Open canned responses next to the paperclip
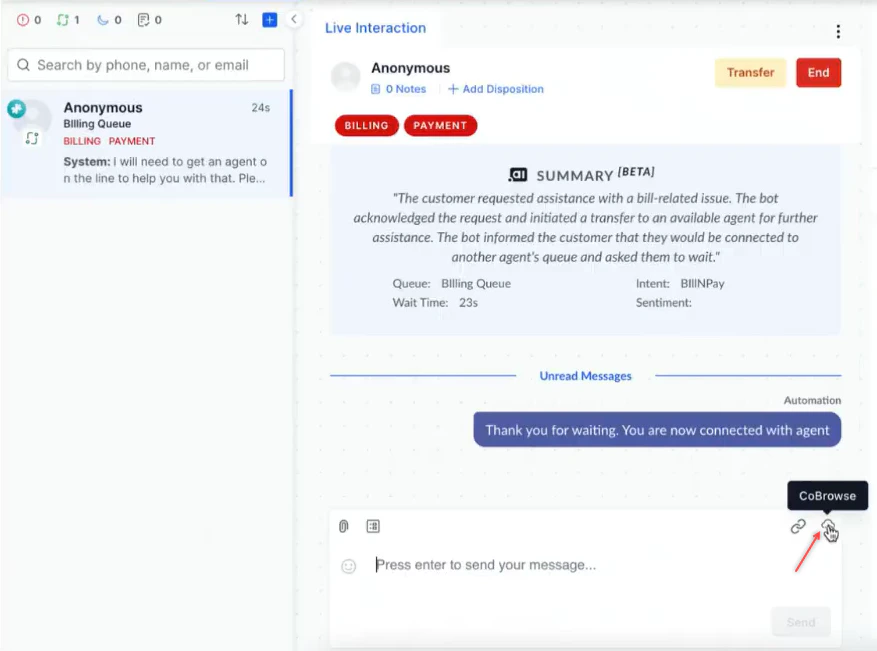The height and width of the screenshot is (651, 877). (x=374, y=526)
